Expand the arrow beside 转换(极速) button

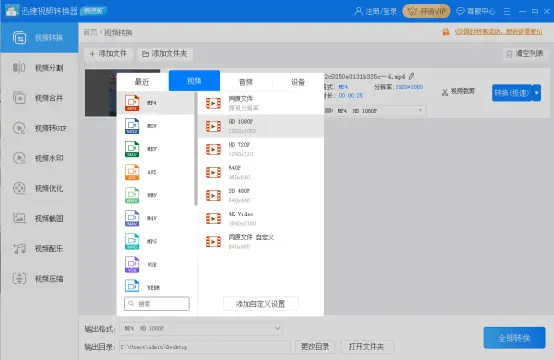pyautogui.click(x=537, y=93)
